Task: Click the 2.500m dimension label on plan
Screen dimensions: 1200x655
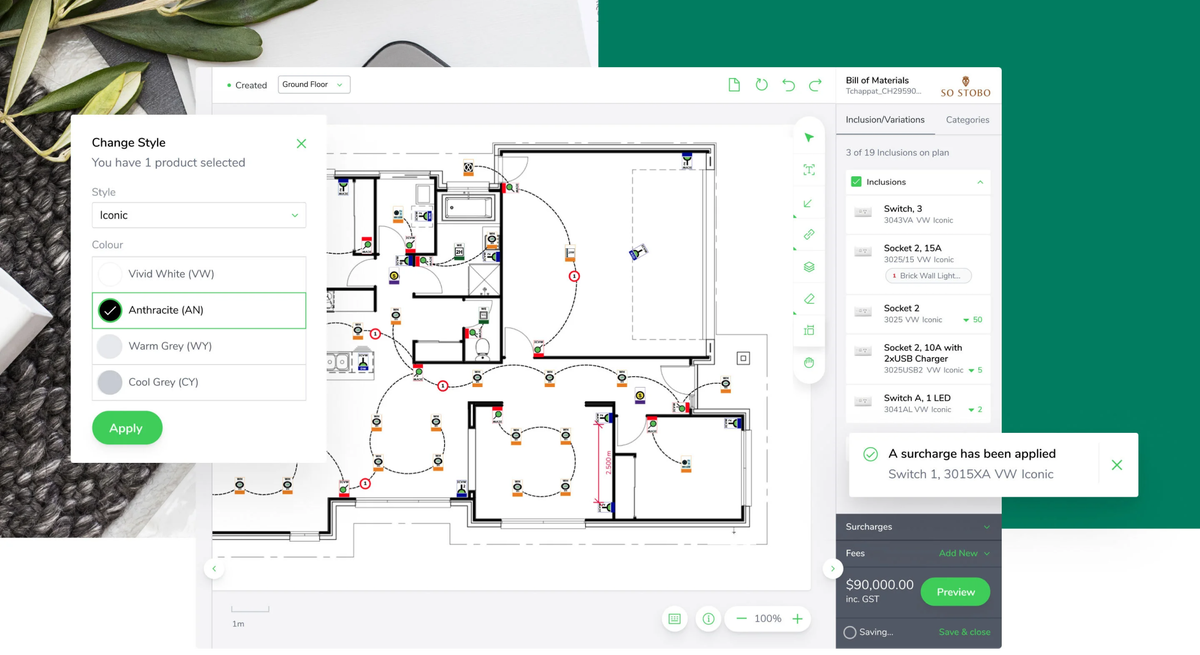Action: (x=607, y=462)
